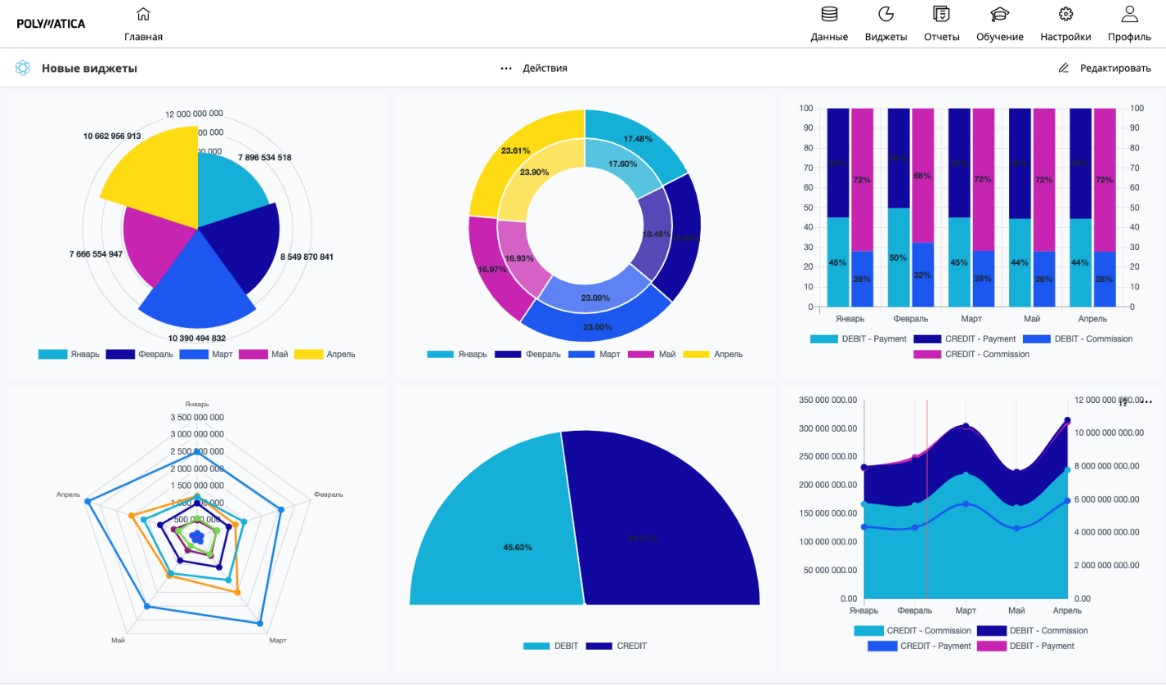Click DEBIT - Commission in the area chart legend

[x=1032, y=630]
